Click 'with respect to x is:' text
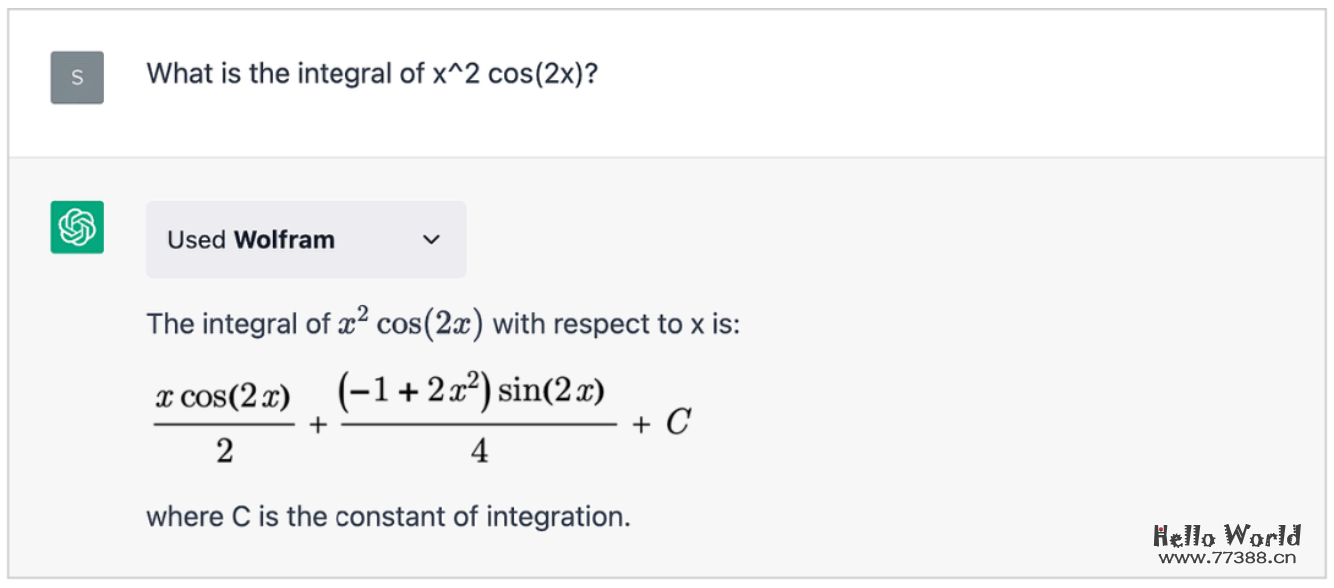The image size is (1334, 588). click(616, 324)
